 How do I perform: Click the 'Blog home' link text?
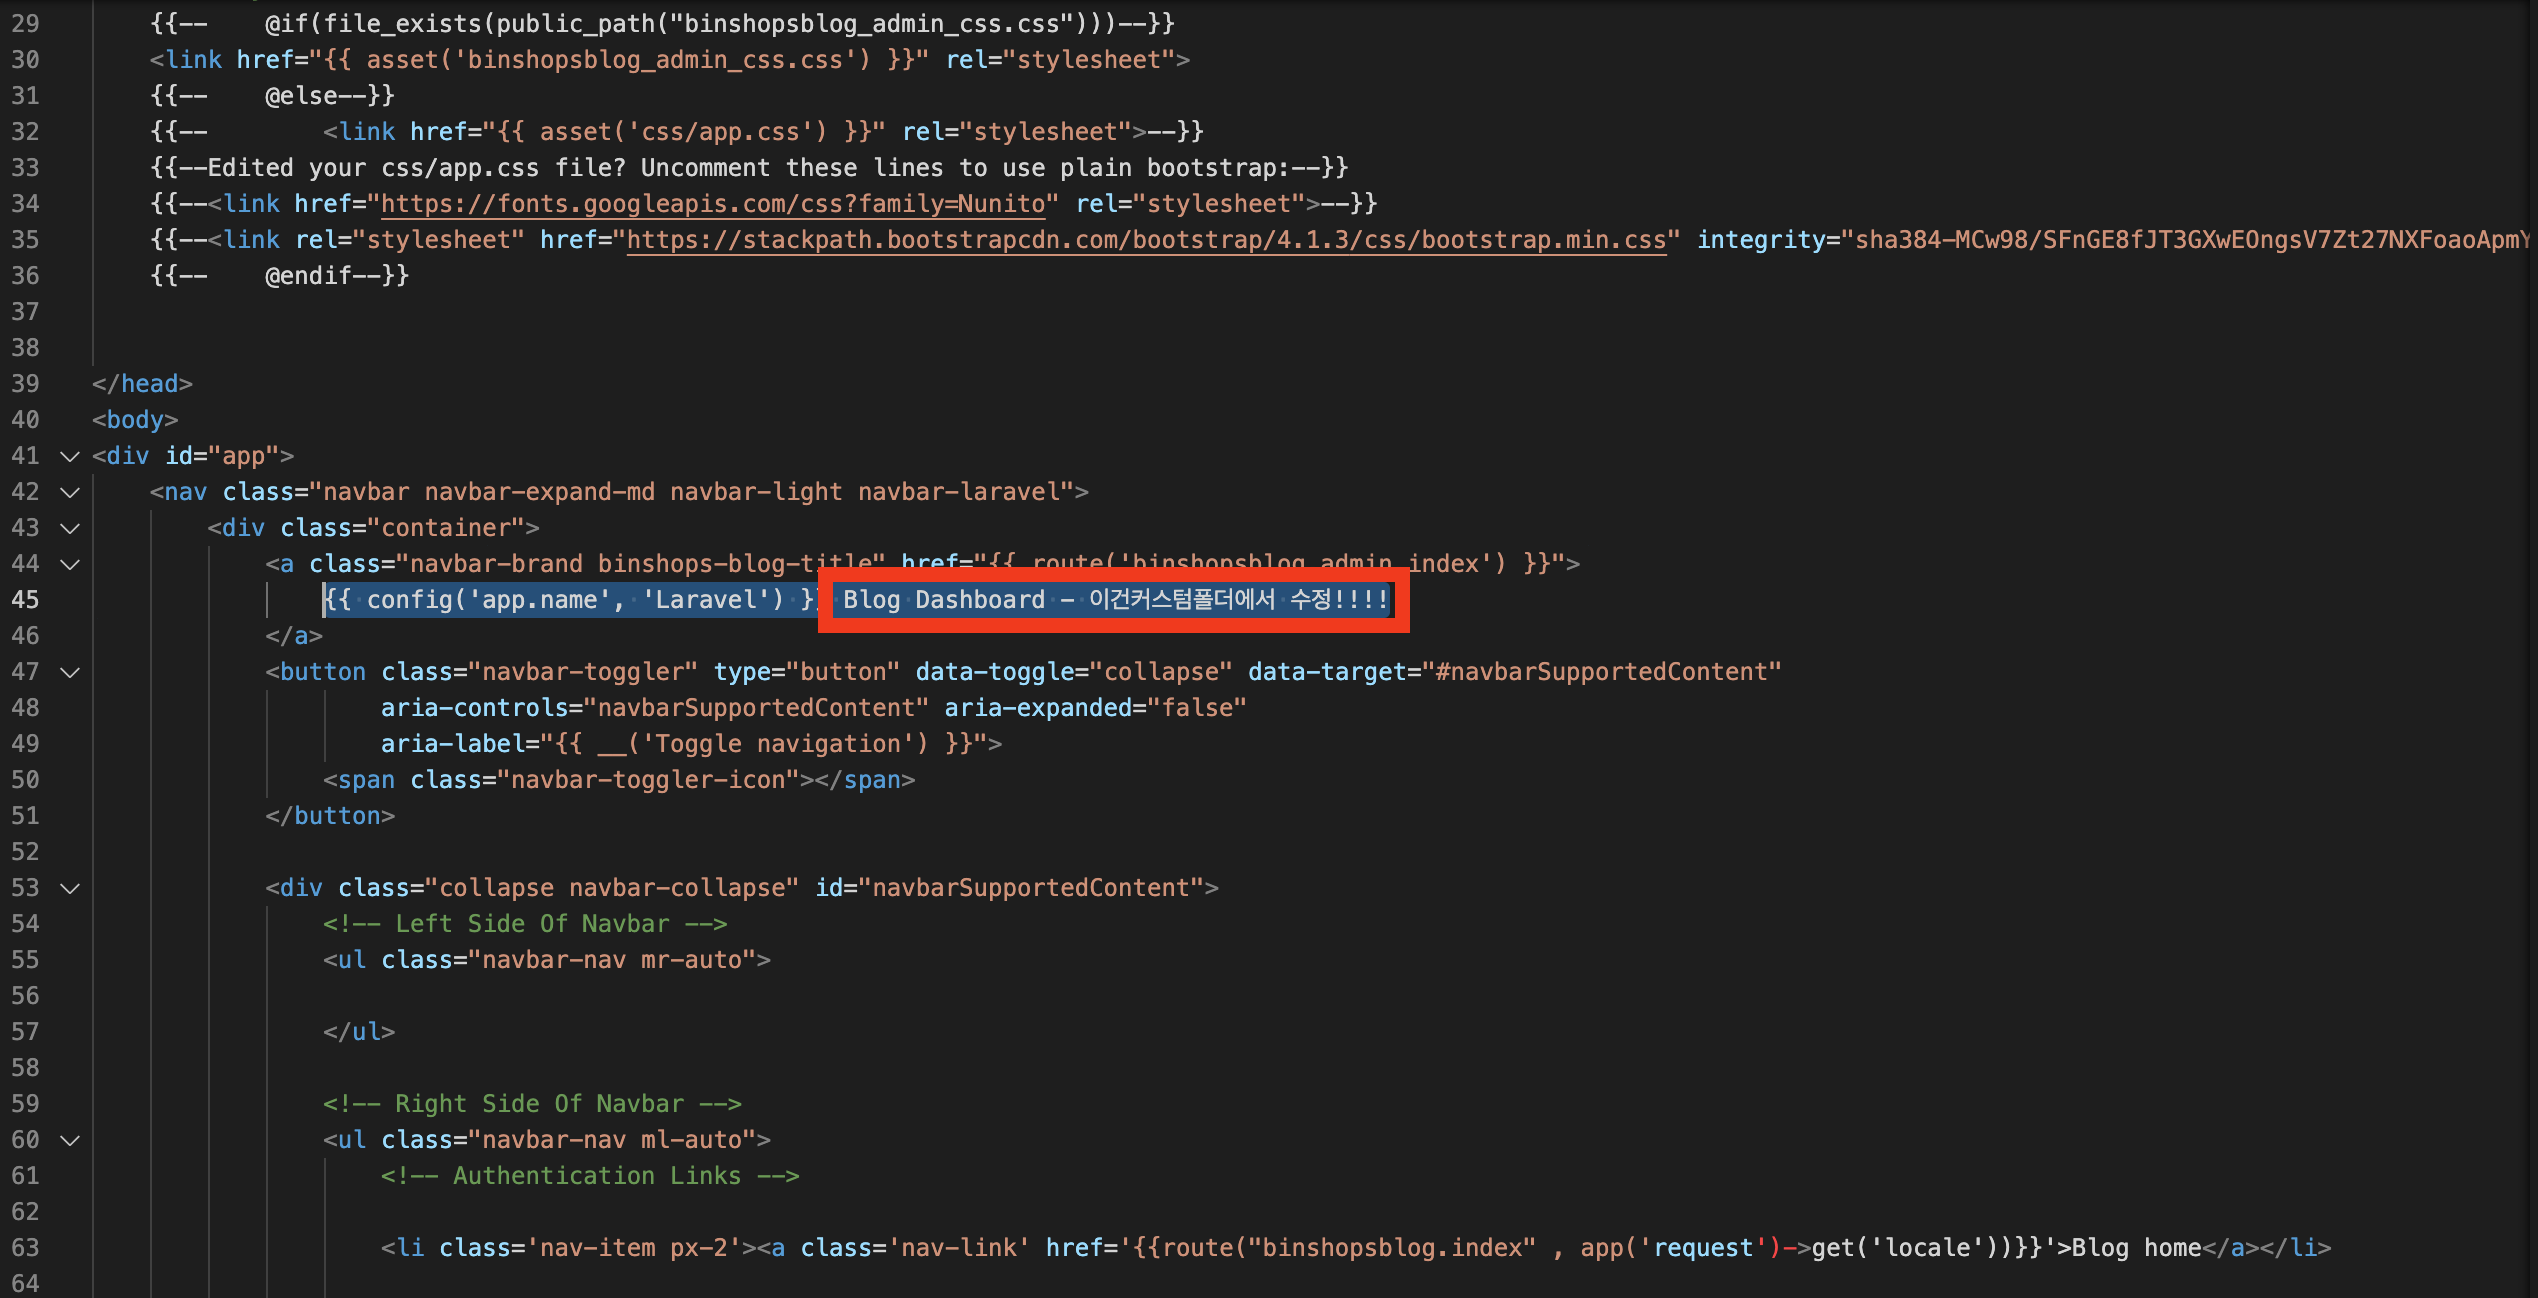(x=2136, y=1248)
